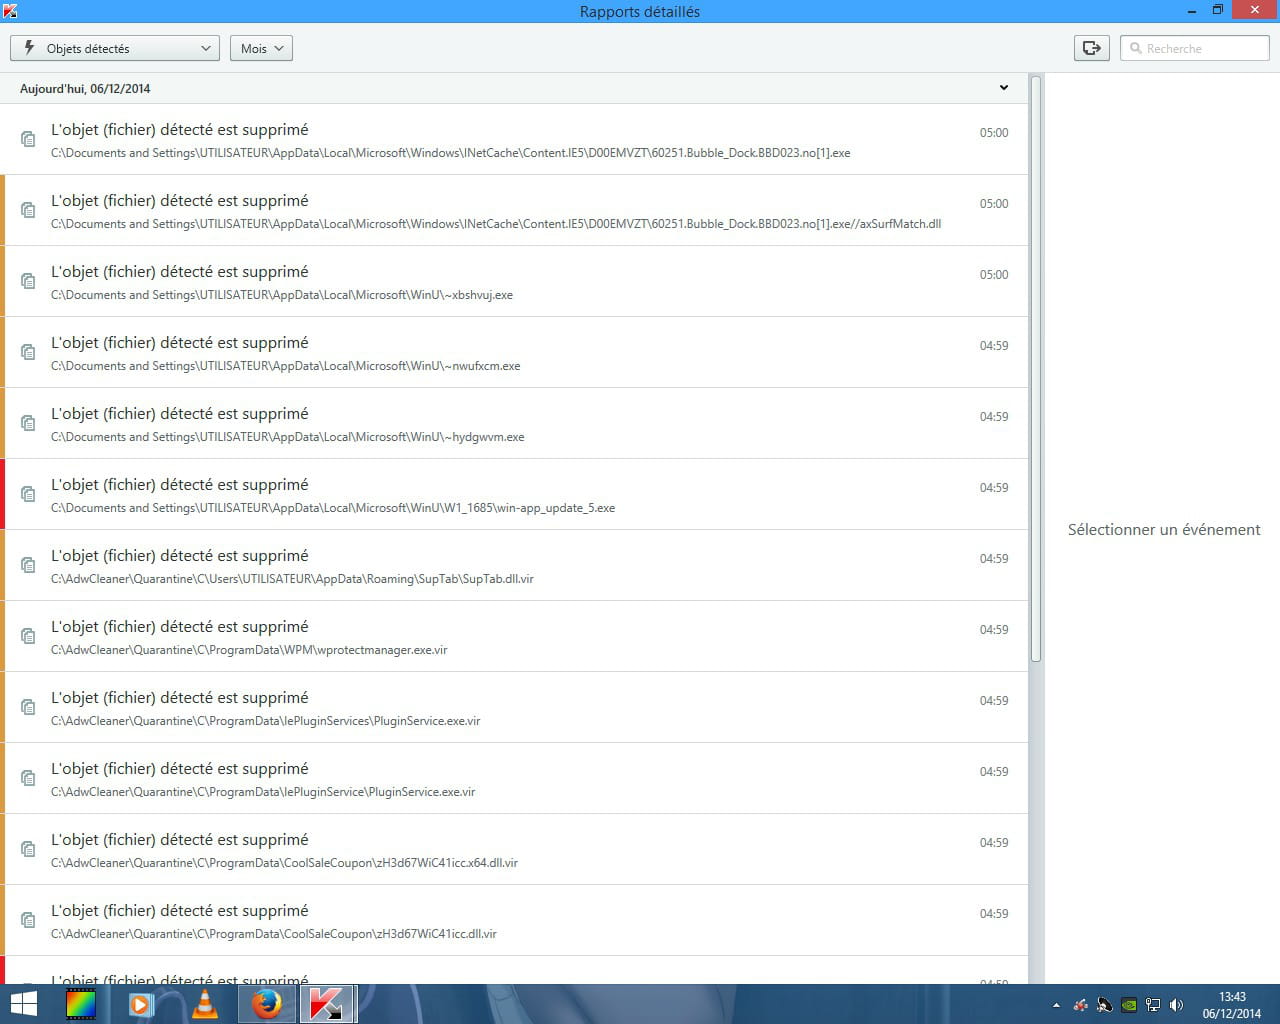Switch to Firefox on the taskbar
The image size is (1280, 1024).
pyautogui.click(x=267, y=1004)
